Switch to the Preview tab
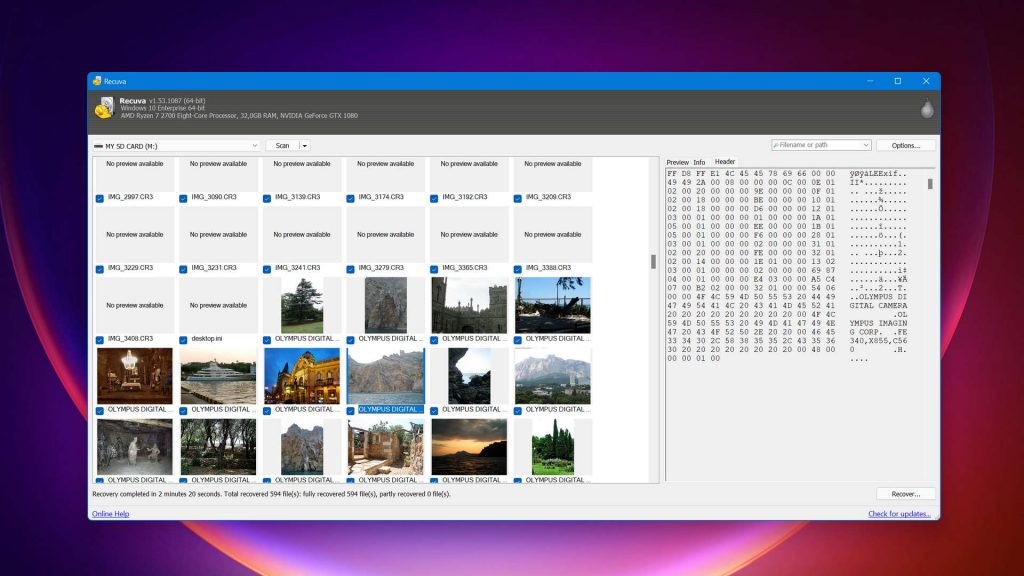1024x576 pixels. click(x=677, y=162)
